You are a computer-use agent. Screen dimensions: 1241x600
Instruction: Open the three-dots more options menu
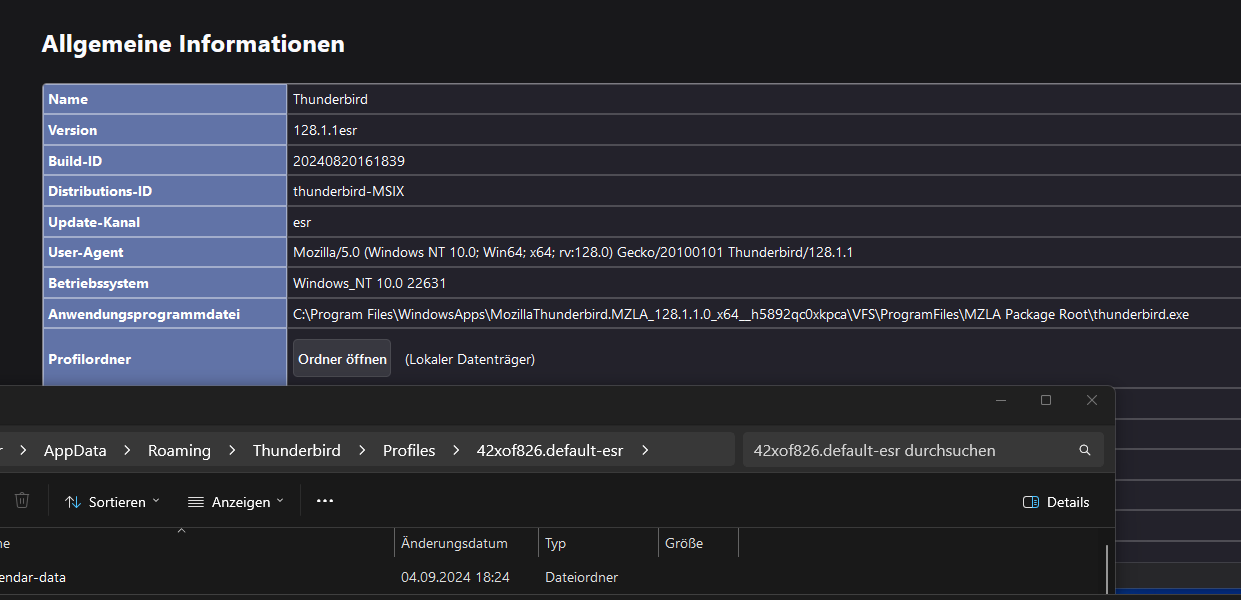tap(324, 501)
